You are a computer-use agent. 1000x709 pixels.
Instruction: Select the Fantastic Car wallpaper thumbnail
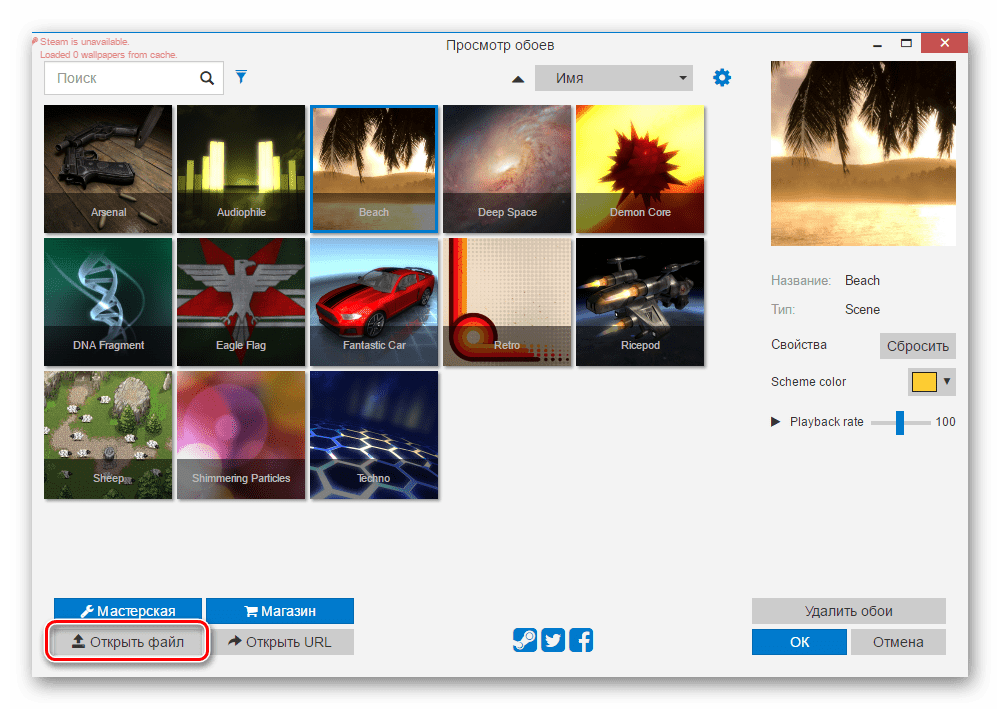click(x=374, y=302)
